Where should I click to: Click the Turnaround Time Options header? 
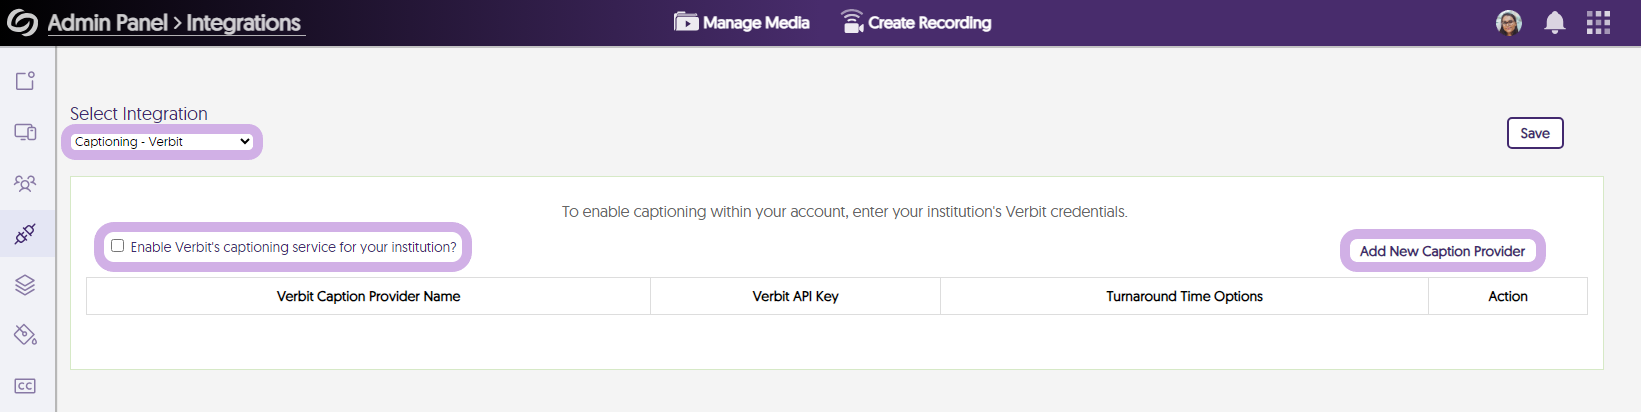pos(1184,296)
